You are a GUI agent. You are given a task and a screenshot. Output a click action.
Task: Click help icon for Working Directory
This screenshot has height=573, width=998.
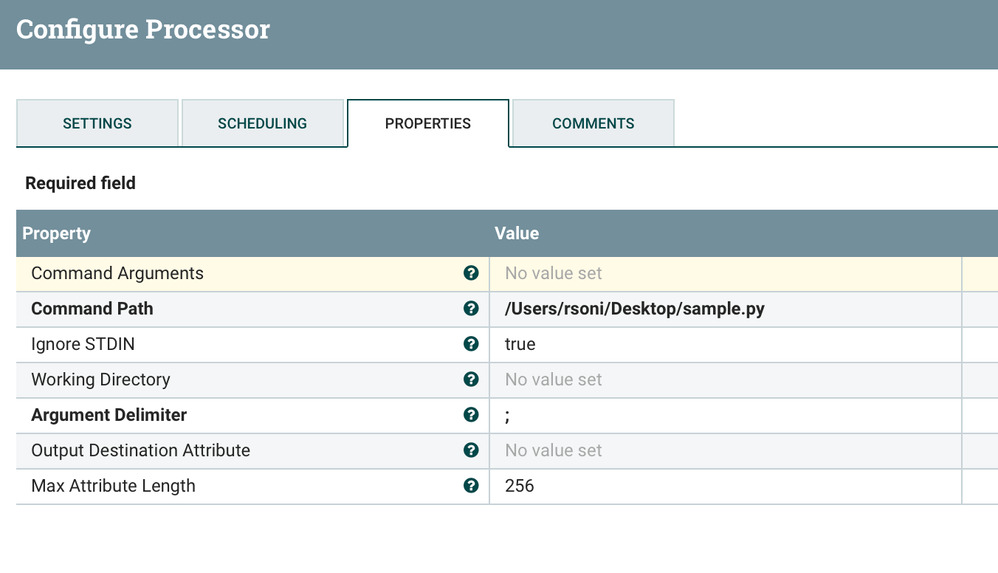point(471,380)
